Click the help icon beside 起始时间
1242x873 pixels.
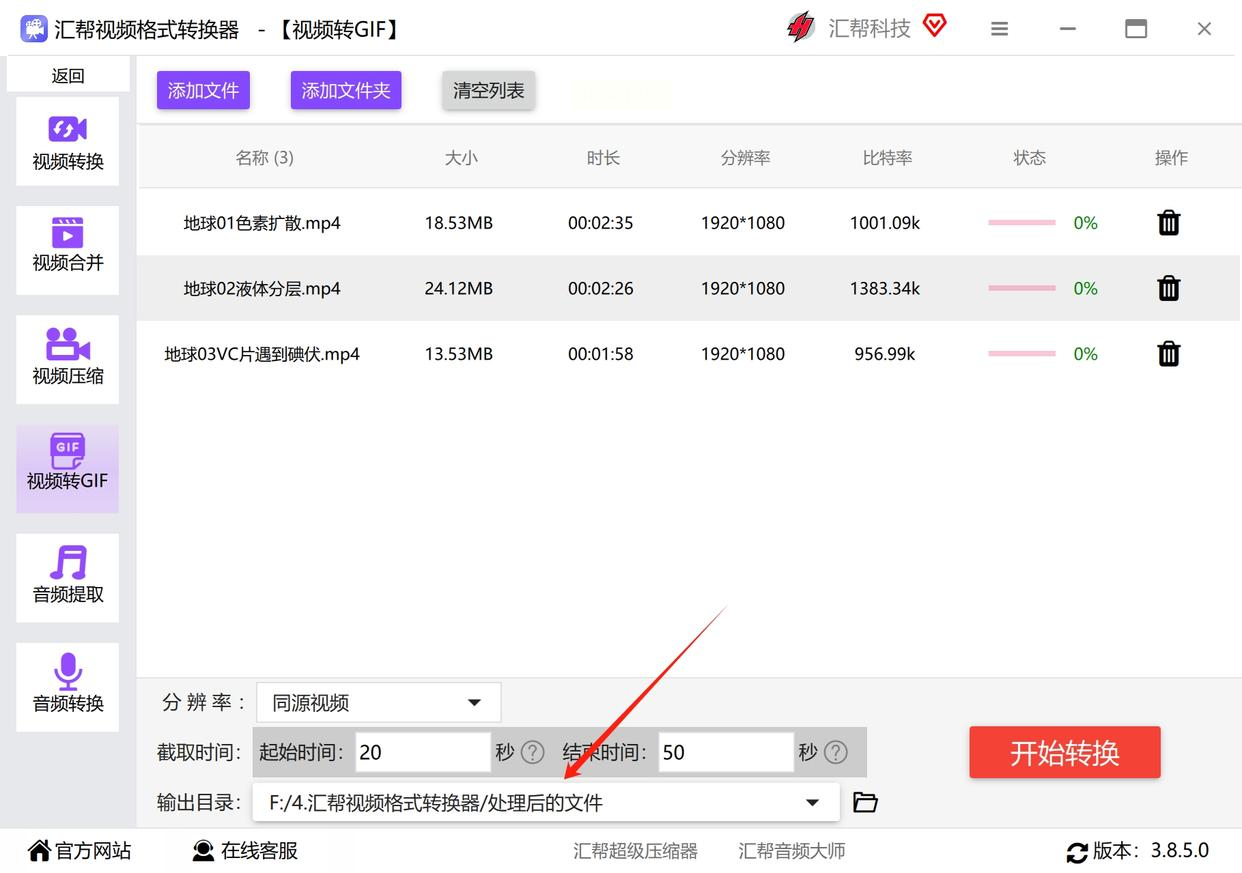click(x=533, y=752)
